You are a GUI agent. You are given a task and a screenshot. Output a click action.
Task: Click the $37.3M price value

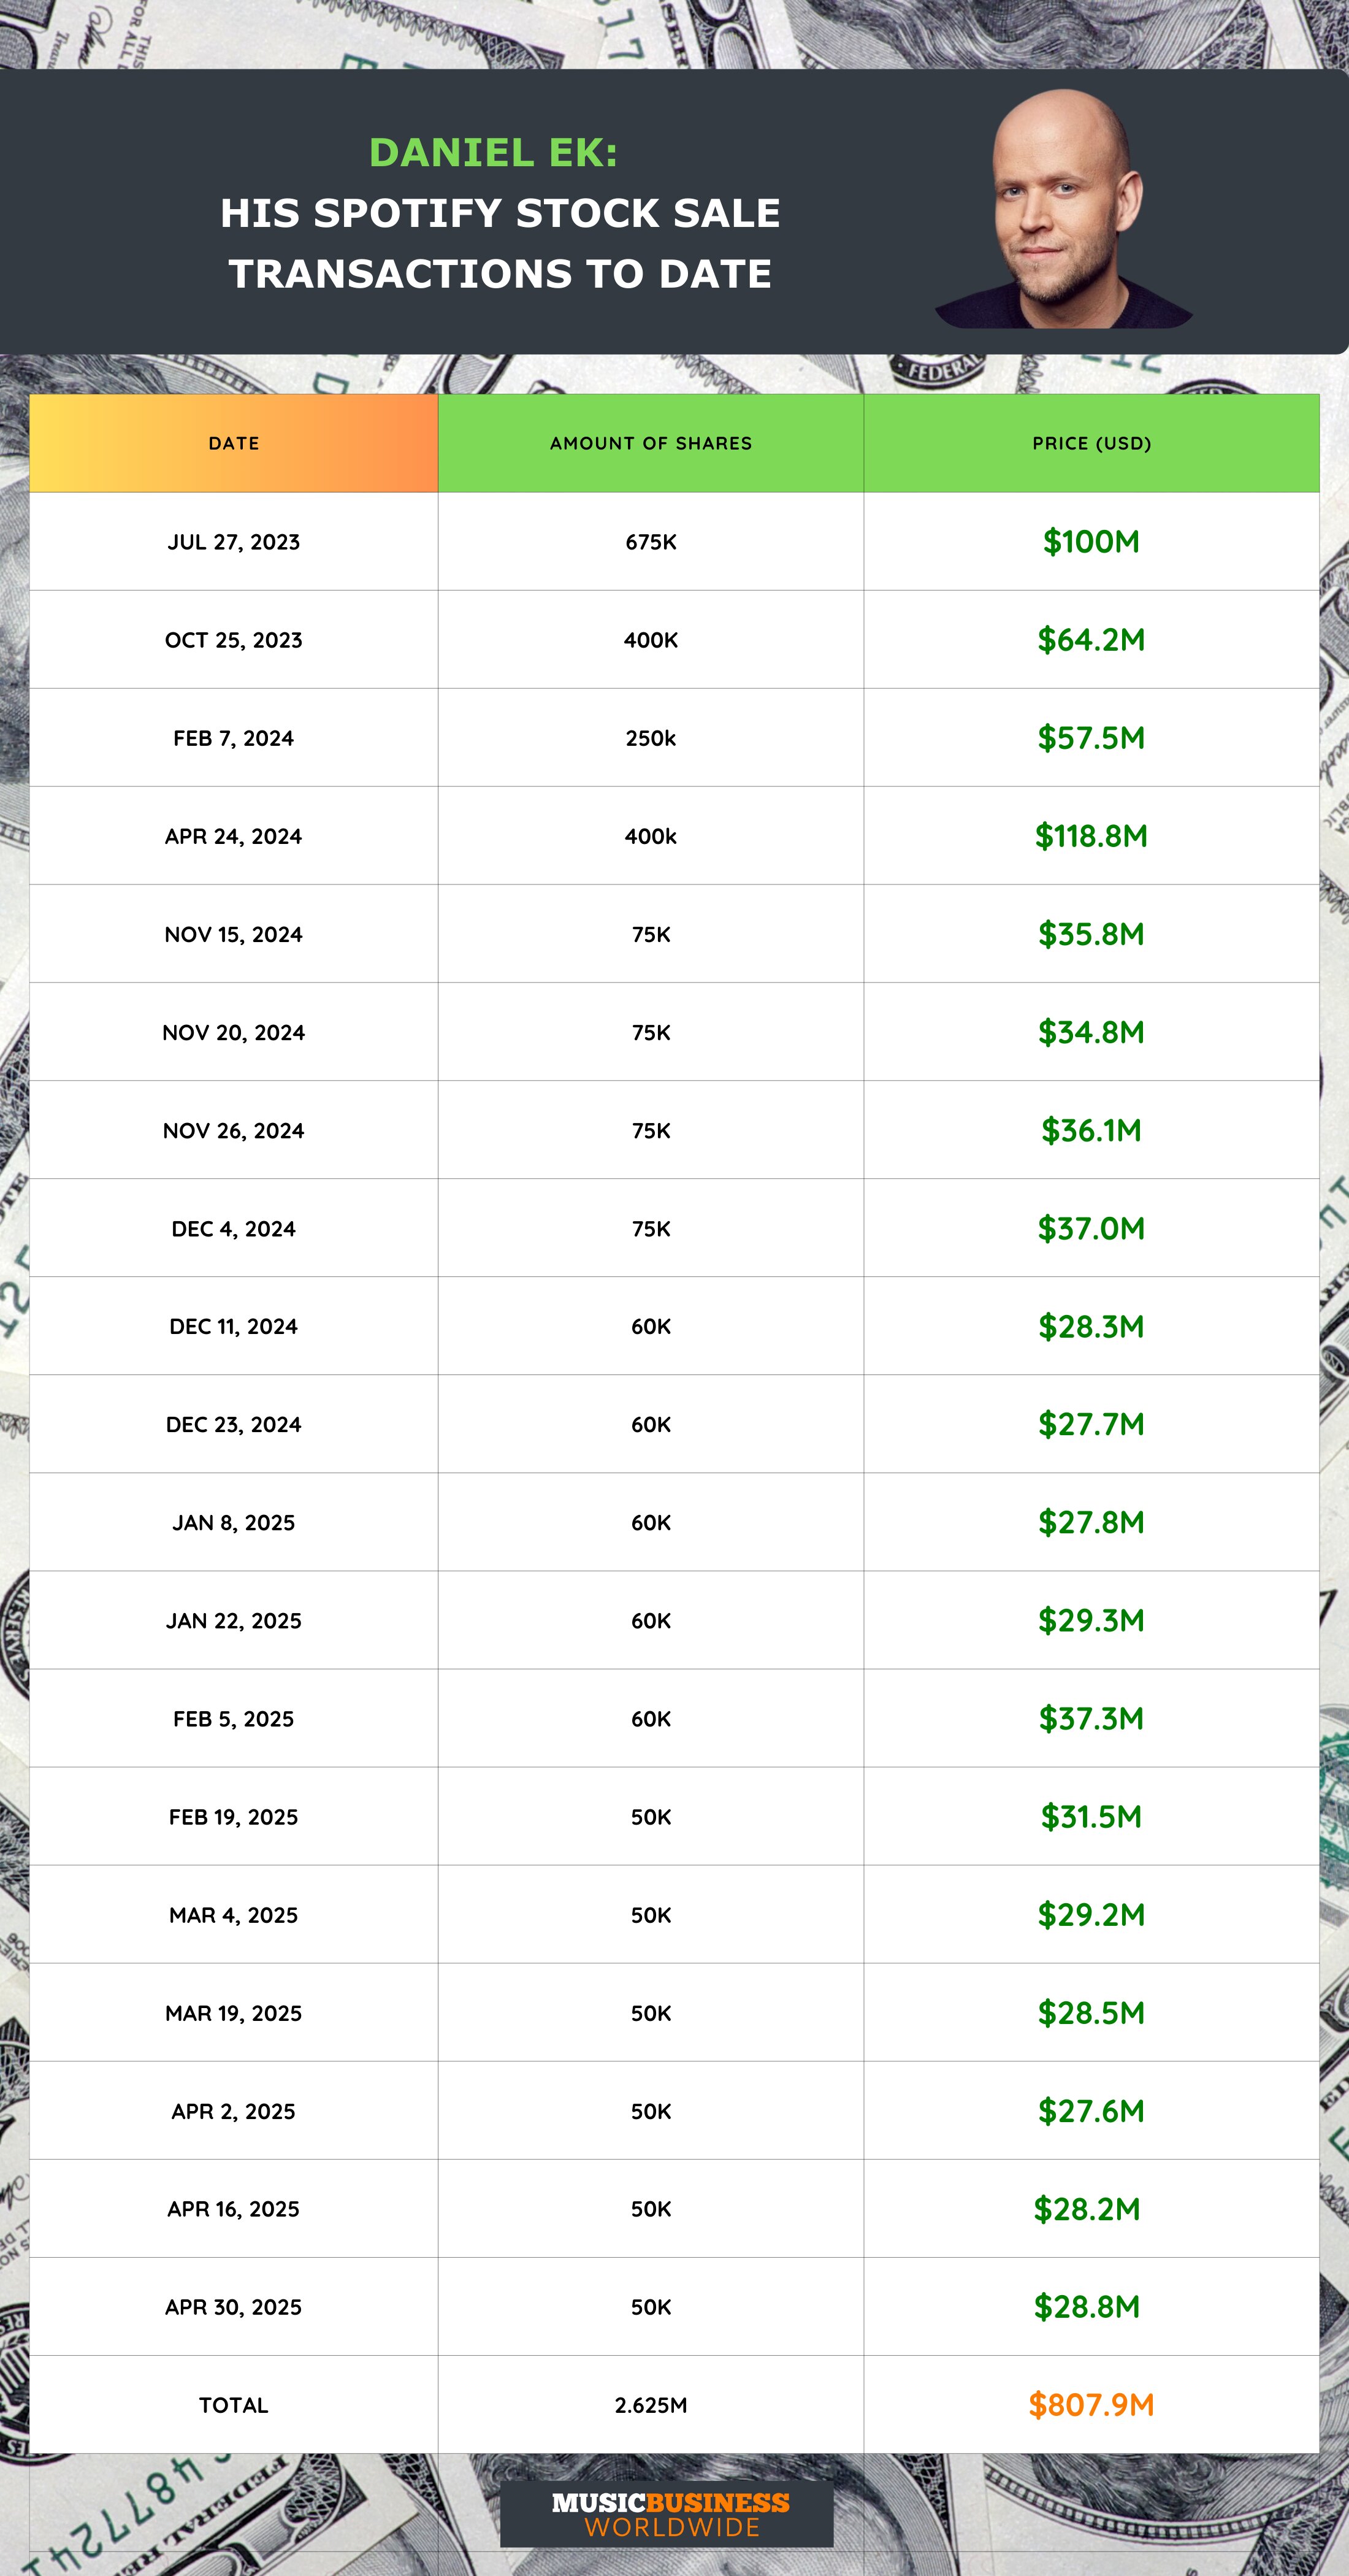(1091, 1718)
